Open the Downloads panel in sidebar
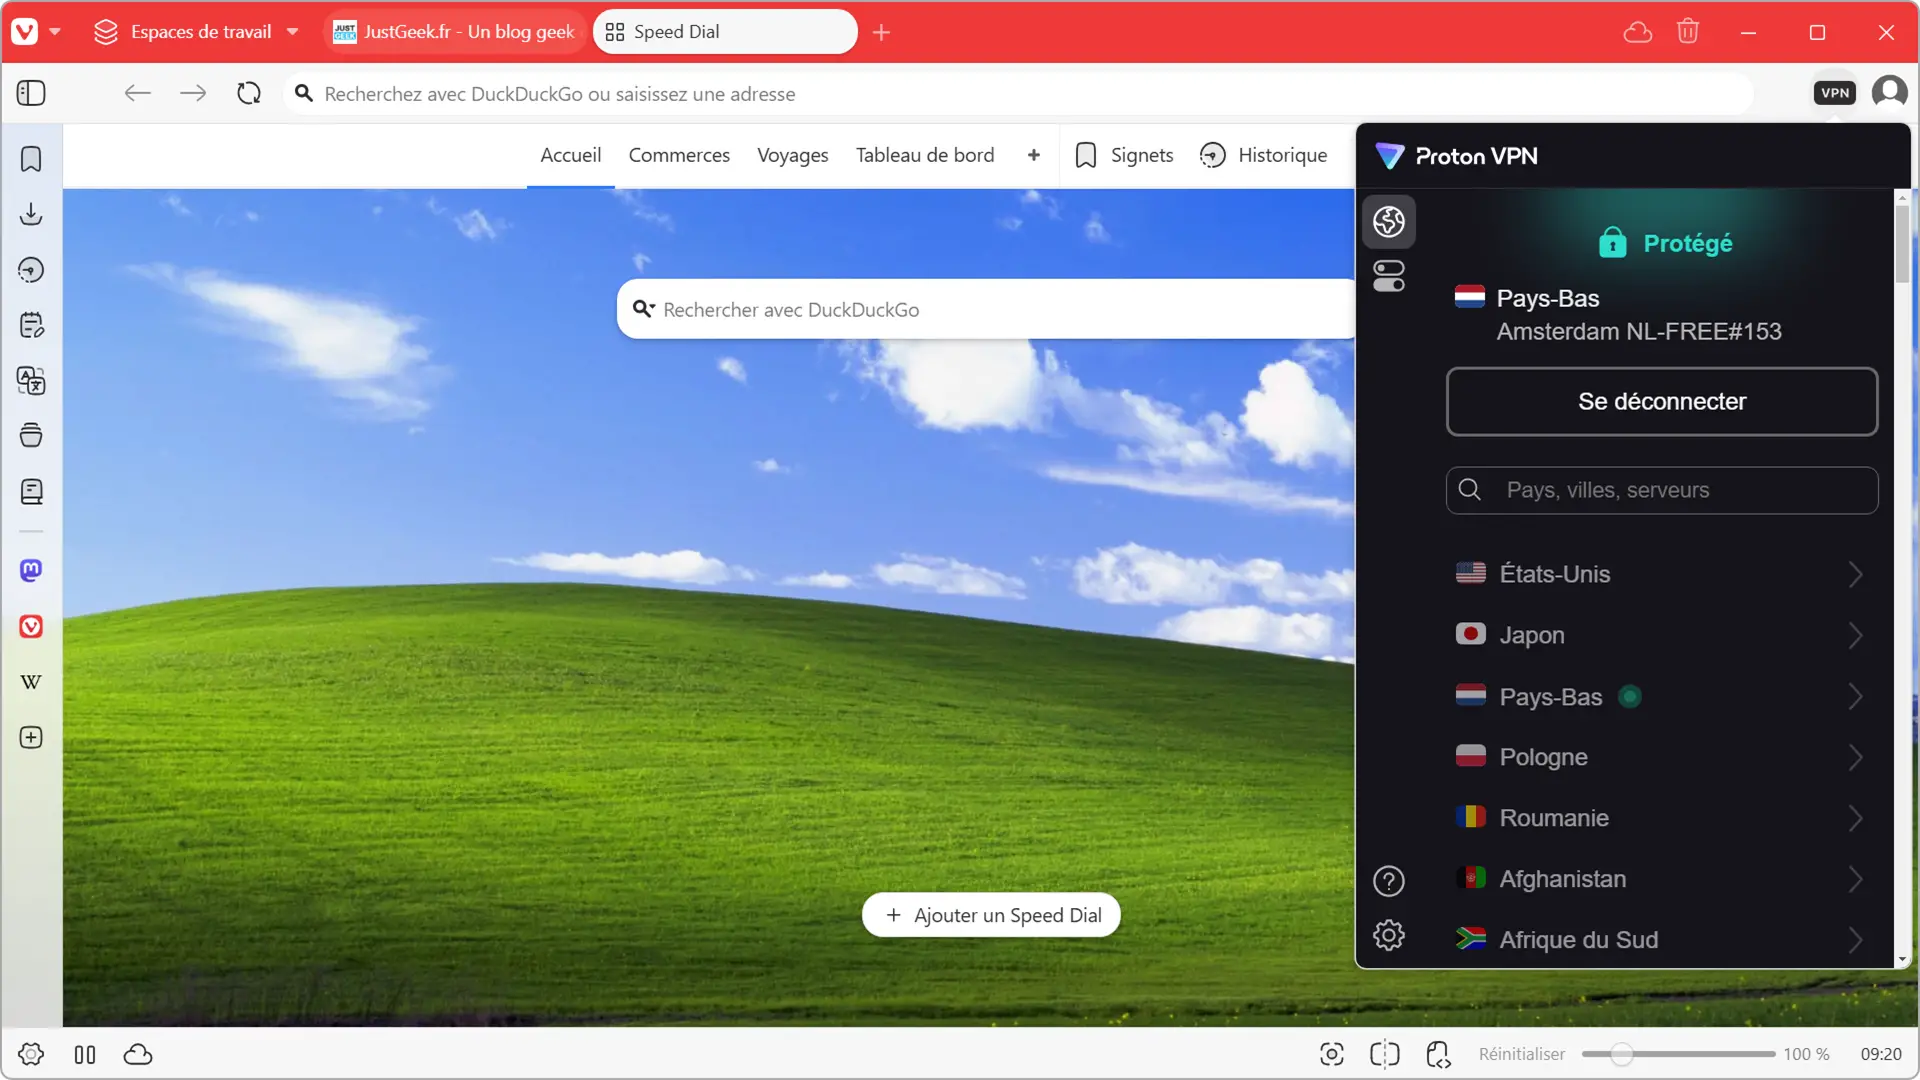Image resolution: width=1920 pixels, height=1080 pixels. (31, 214)
